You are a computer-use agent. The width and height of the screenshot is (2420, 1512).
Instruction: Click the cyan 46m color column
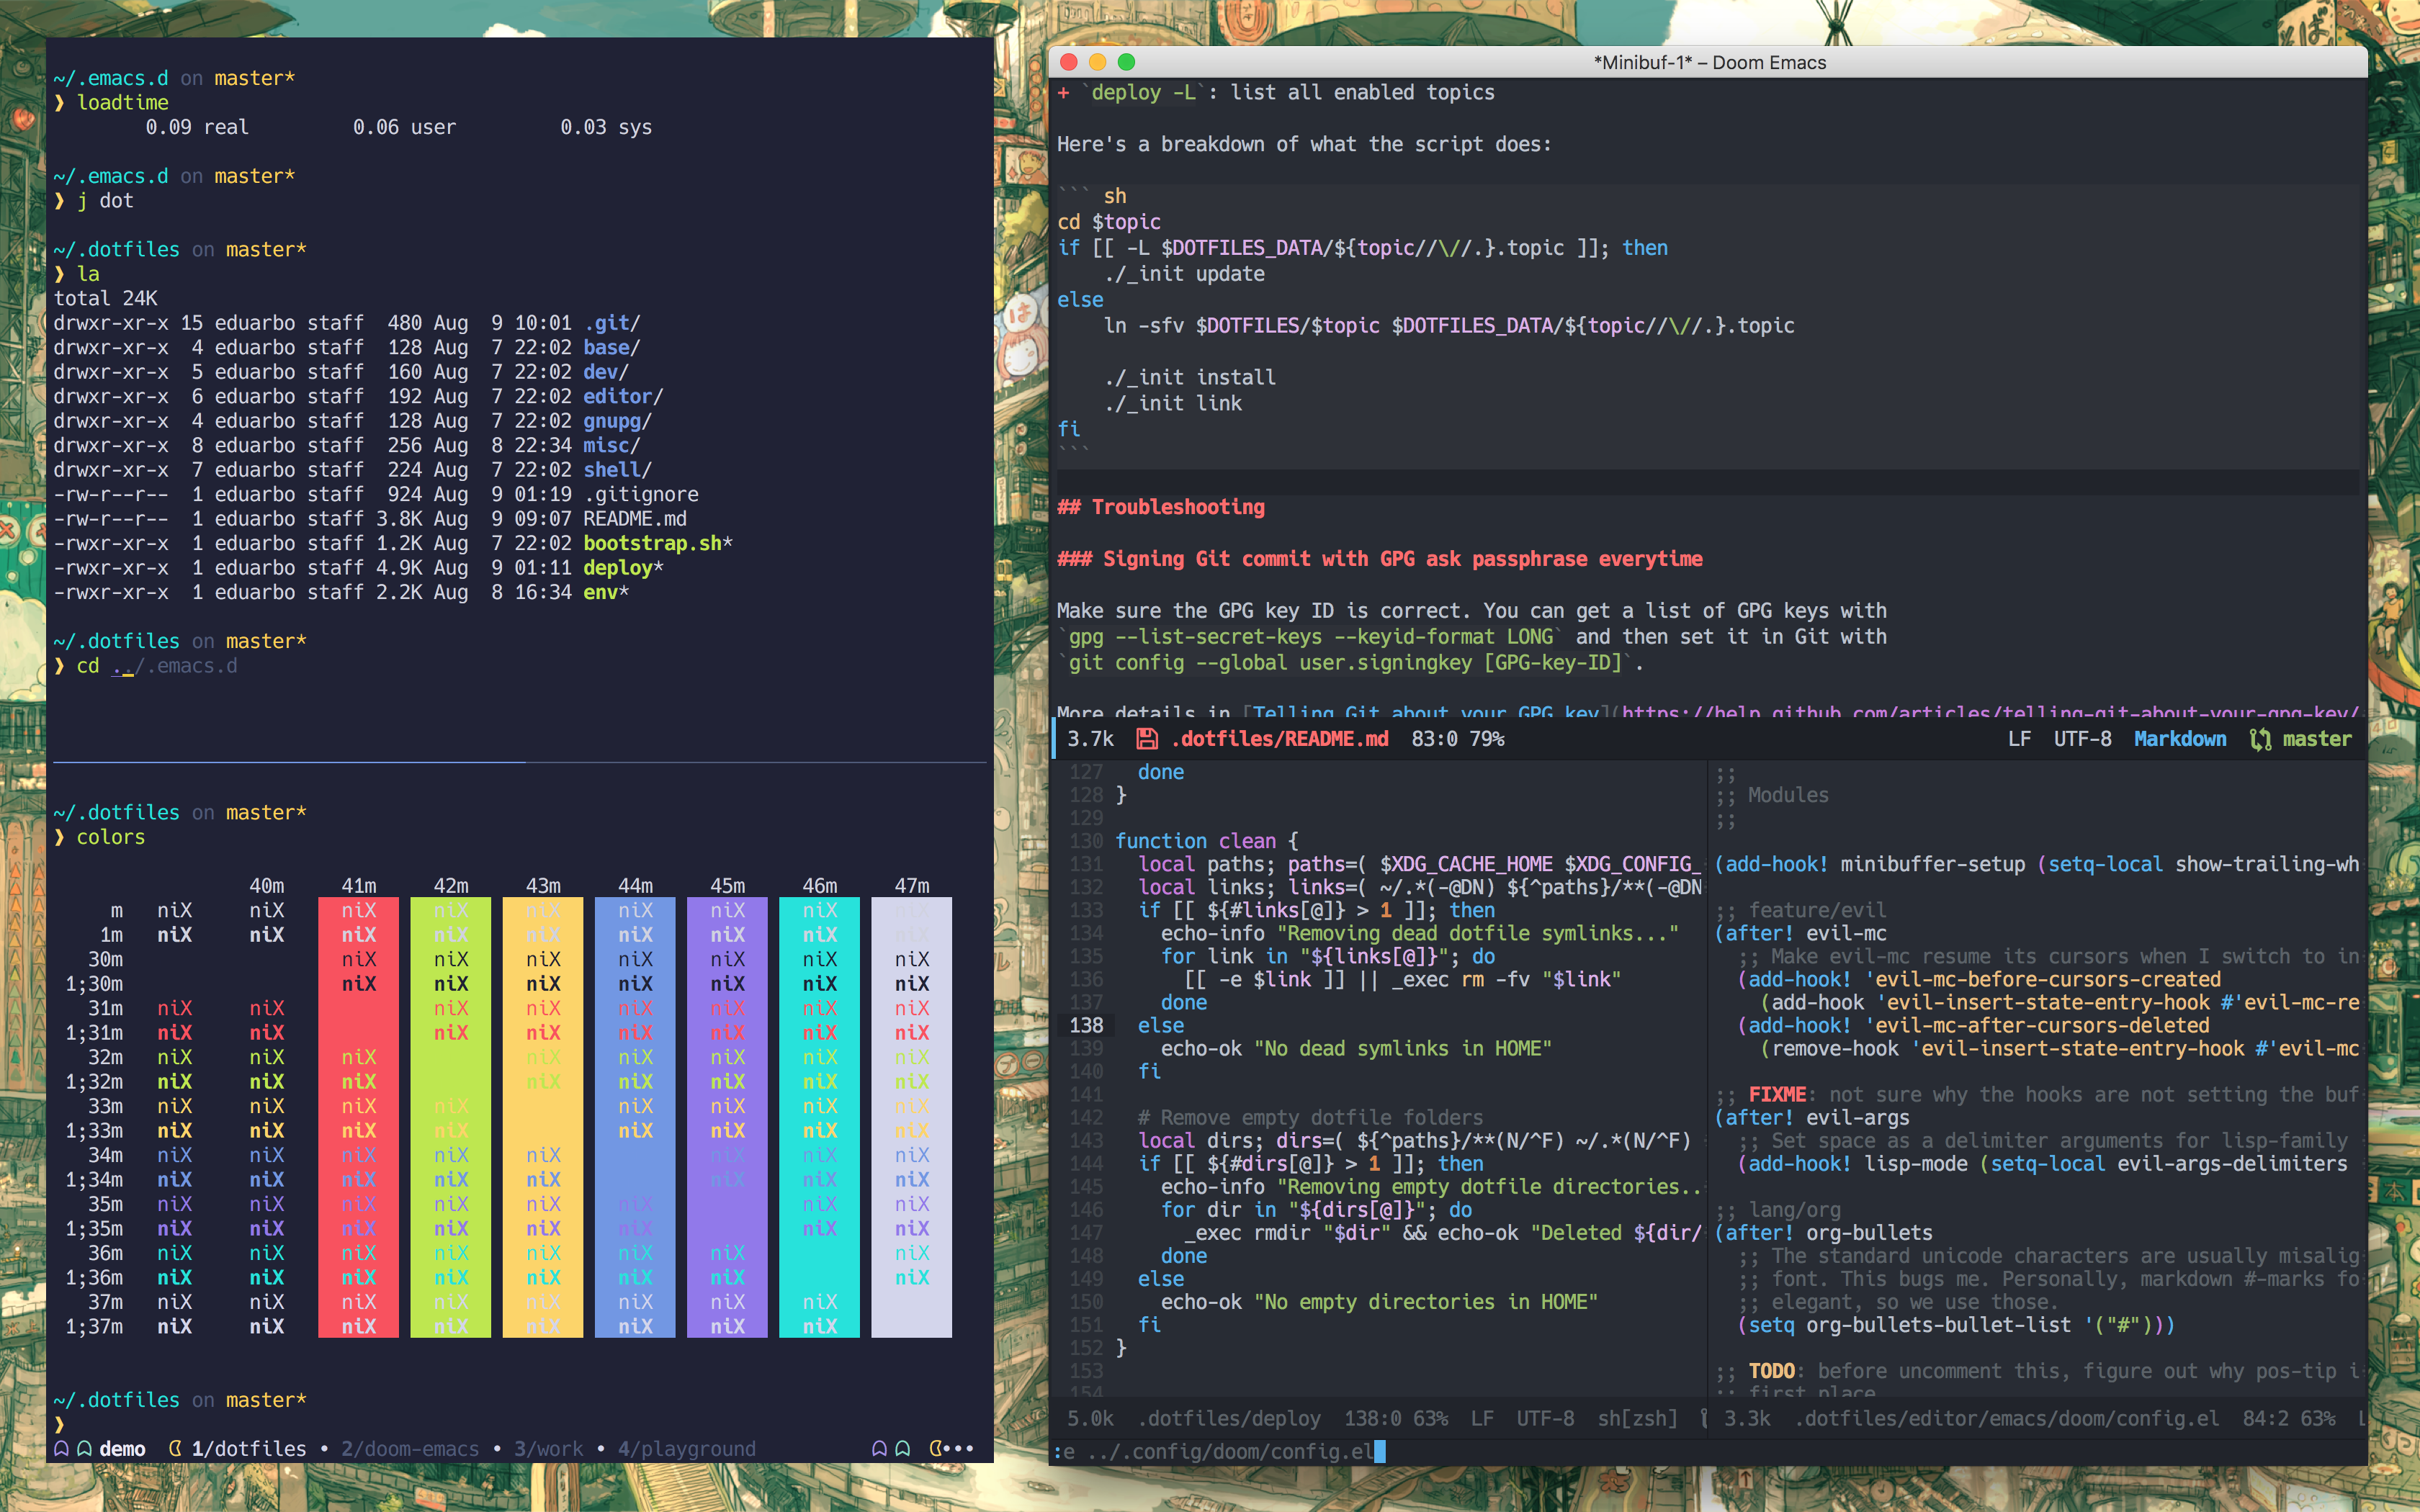pyautogui.click(x=819, y=1117)
